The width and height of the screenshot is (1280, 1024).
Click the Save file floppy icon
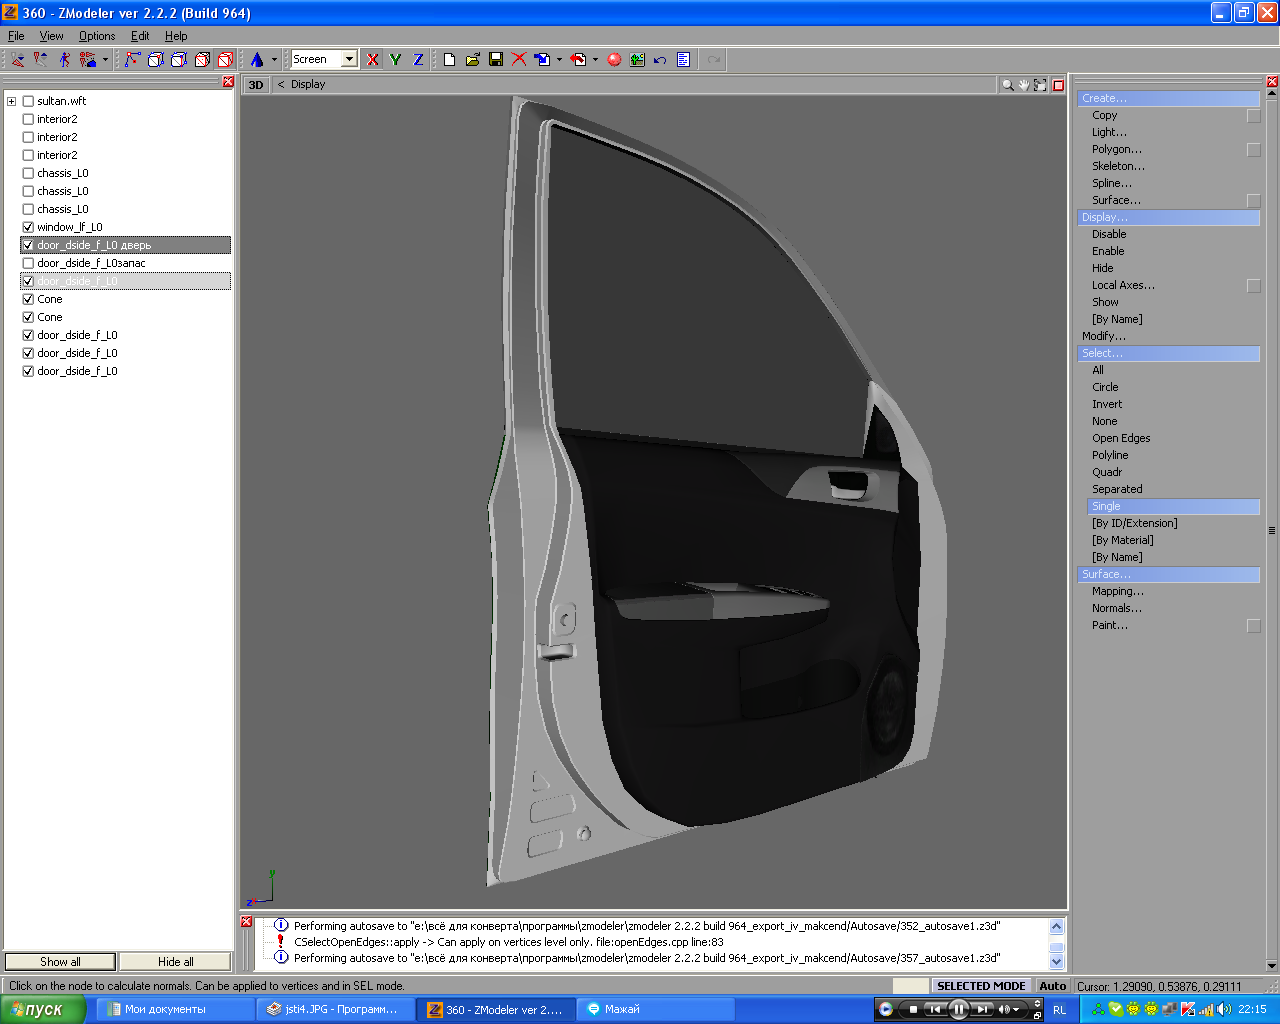(x=496, y=60)
